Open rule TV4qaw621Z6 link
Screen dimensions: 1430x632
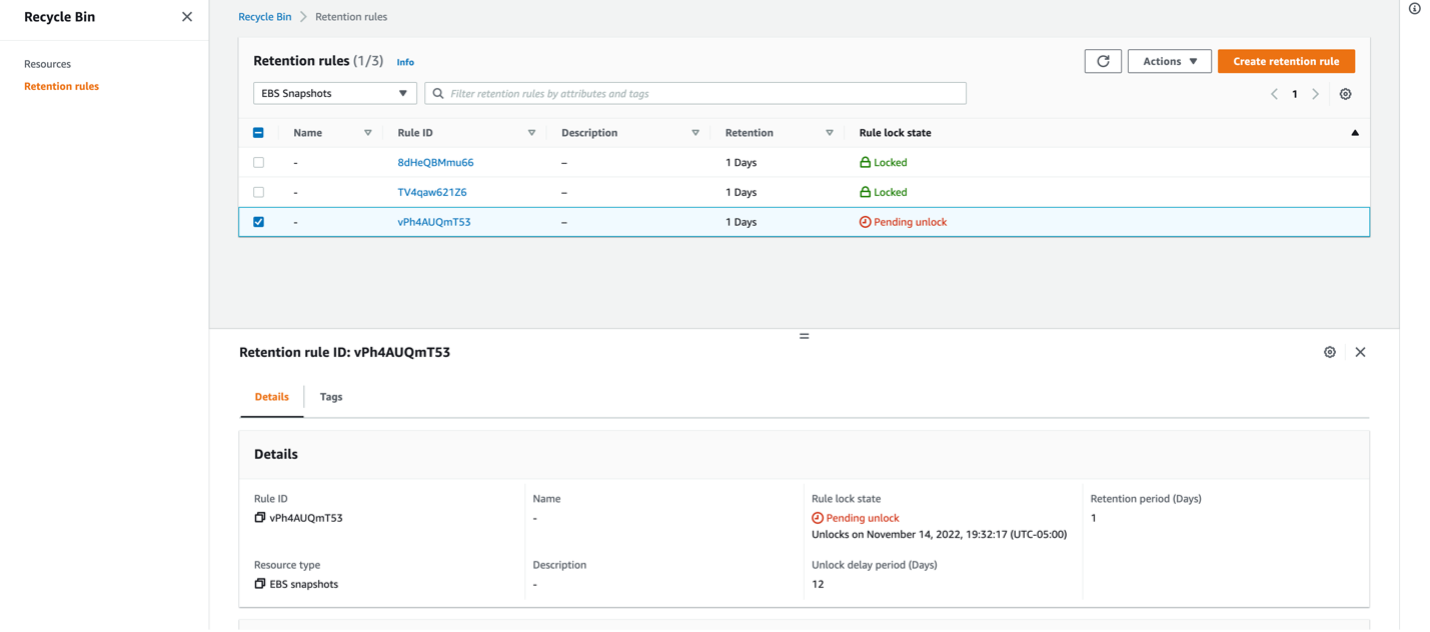pos(432,192)
